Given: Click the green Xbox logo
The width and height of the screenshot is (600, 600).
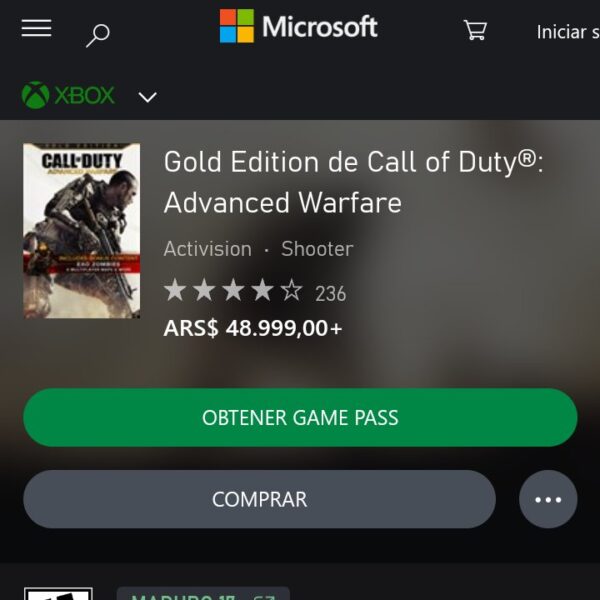Looking at the screenshot, I should tap(68, 95).
